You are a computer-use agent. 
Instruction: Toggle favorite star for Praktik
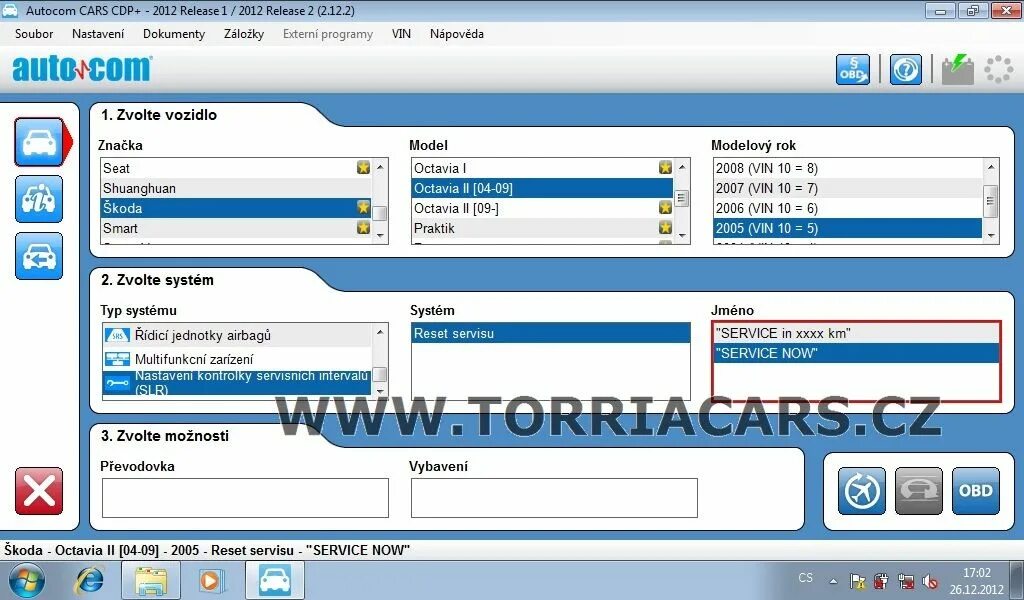[x=665, y=228]
